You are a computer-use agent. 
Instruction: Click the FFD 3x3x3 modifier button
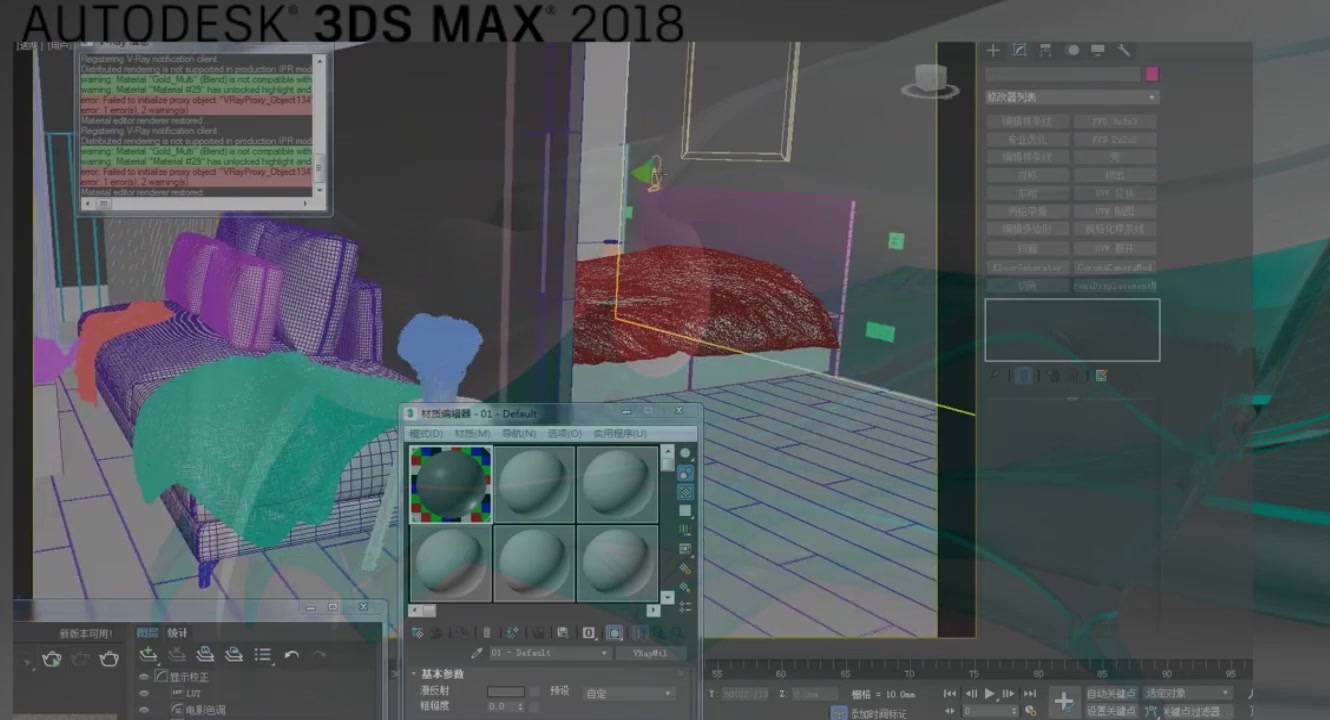[1115, 121]
